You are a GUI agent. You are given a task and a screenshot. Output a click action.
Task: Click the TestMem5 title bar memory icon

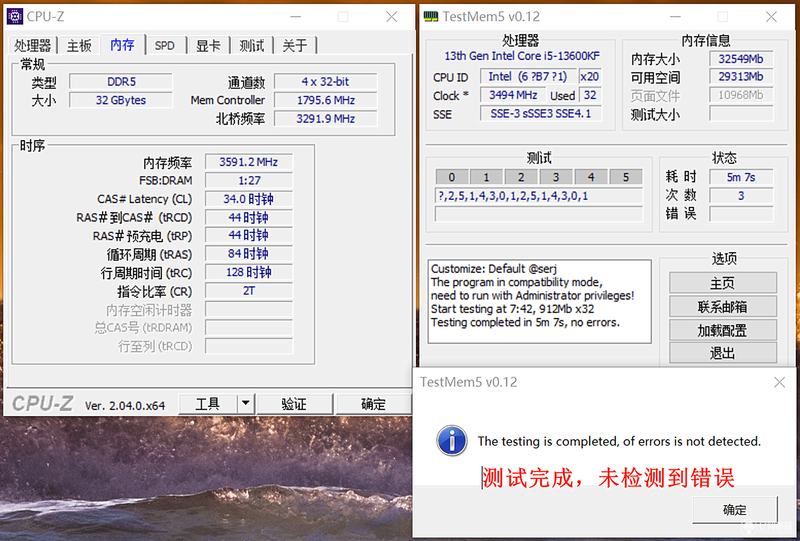coord(431,16)
